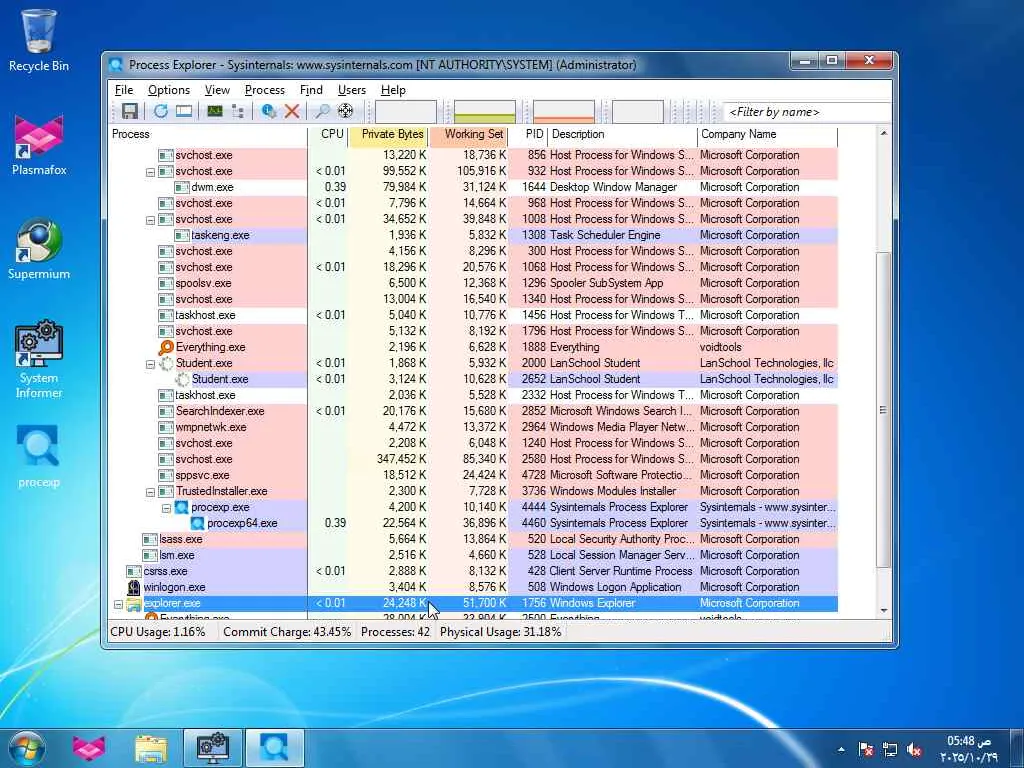
Task: Click the Everything.exe orange magnifier icon, PID 1888
Action: (x=166, y=347)
